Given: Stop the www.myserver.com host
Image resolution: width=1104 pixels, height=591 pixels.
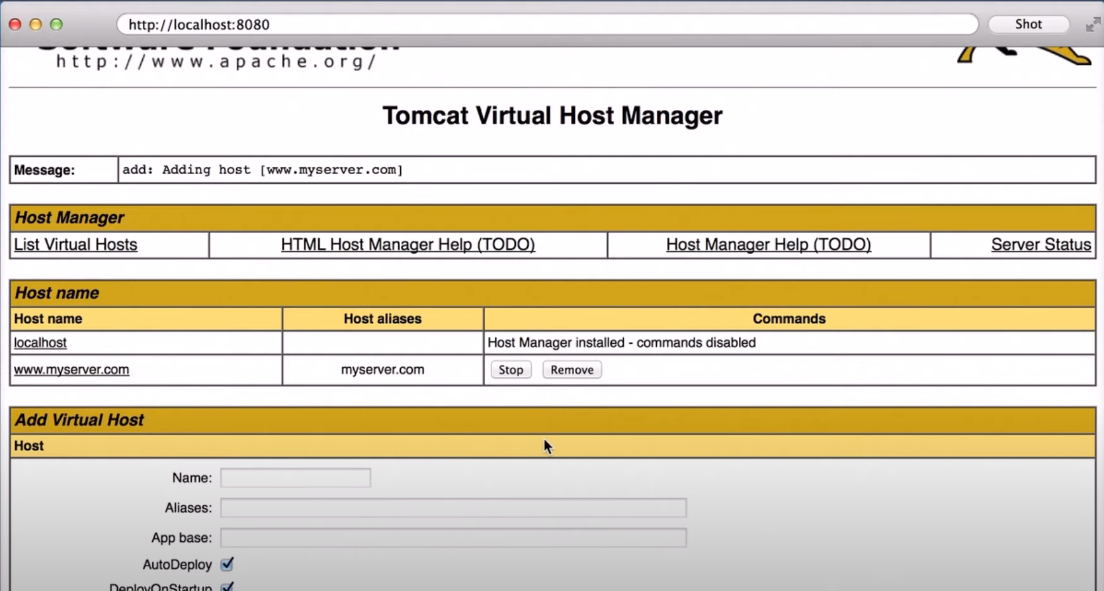Looking at the screenshot, I should pos(510,370).
